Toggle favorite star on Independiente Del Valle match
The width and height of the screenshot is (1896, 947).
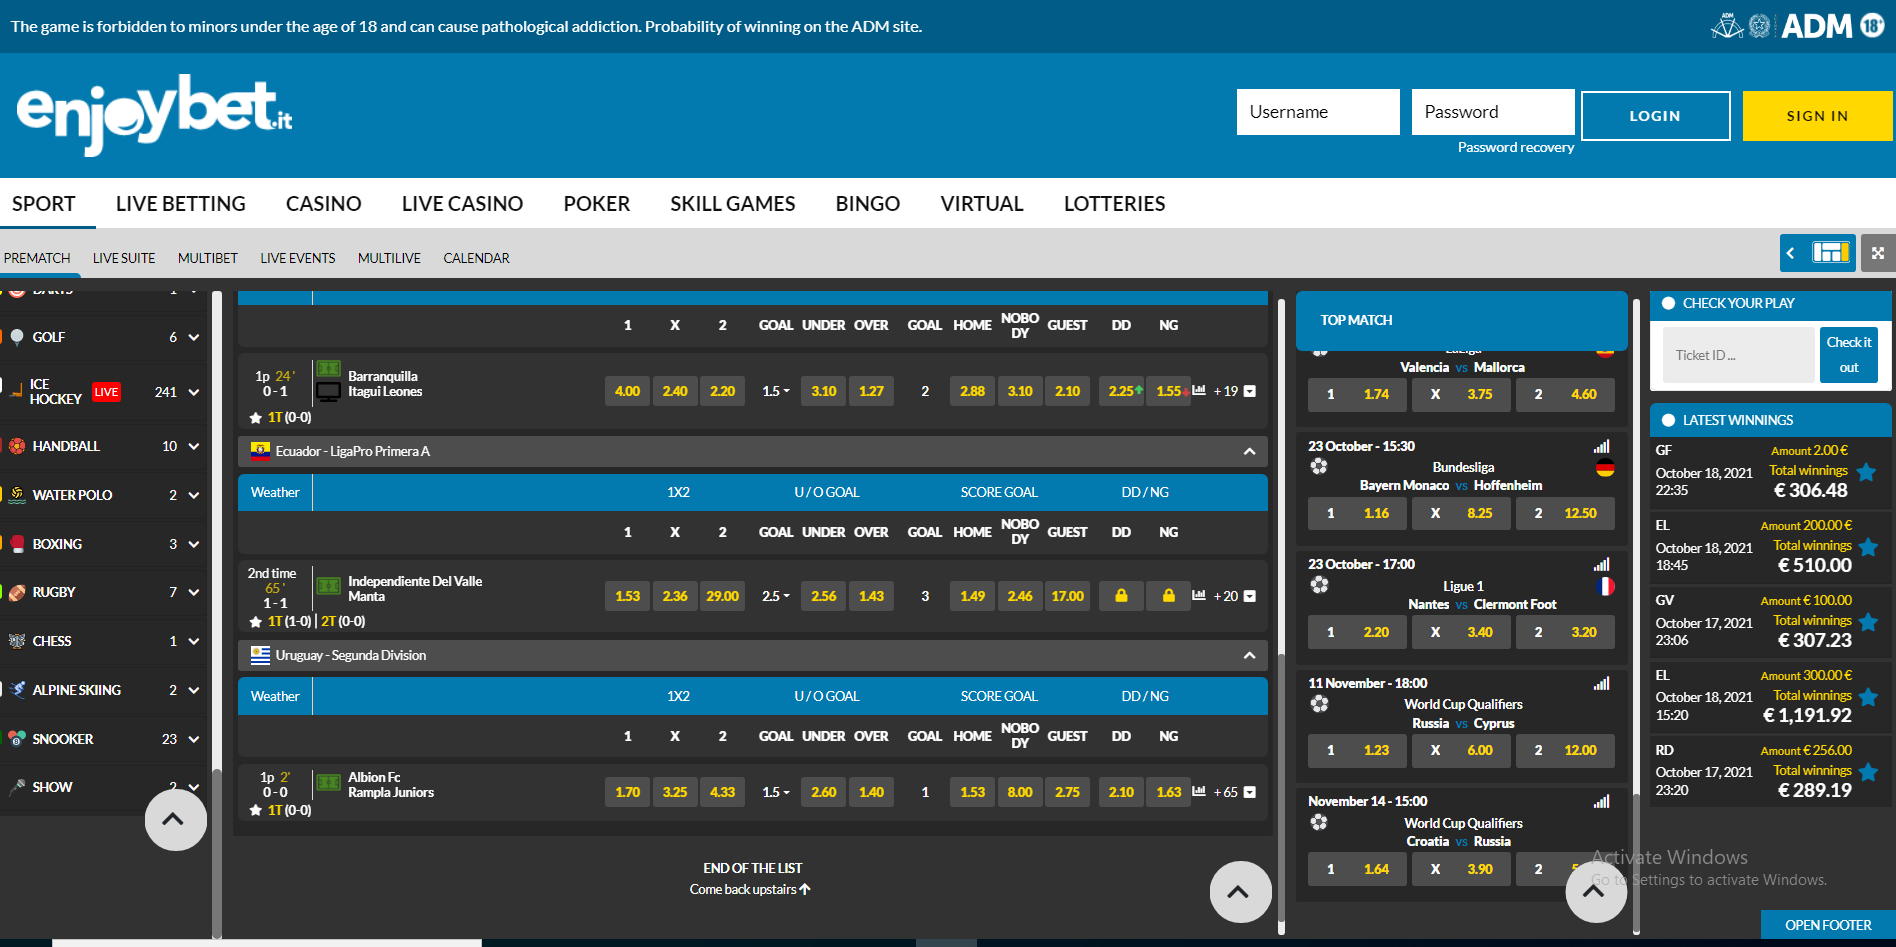[x=254, y=620]
